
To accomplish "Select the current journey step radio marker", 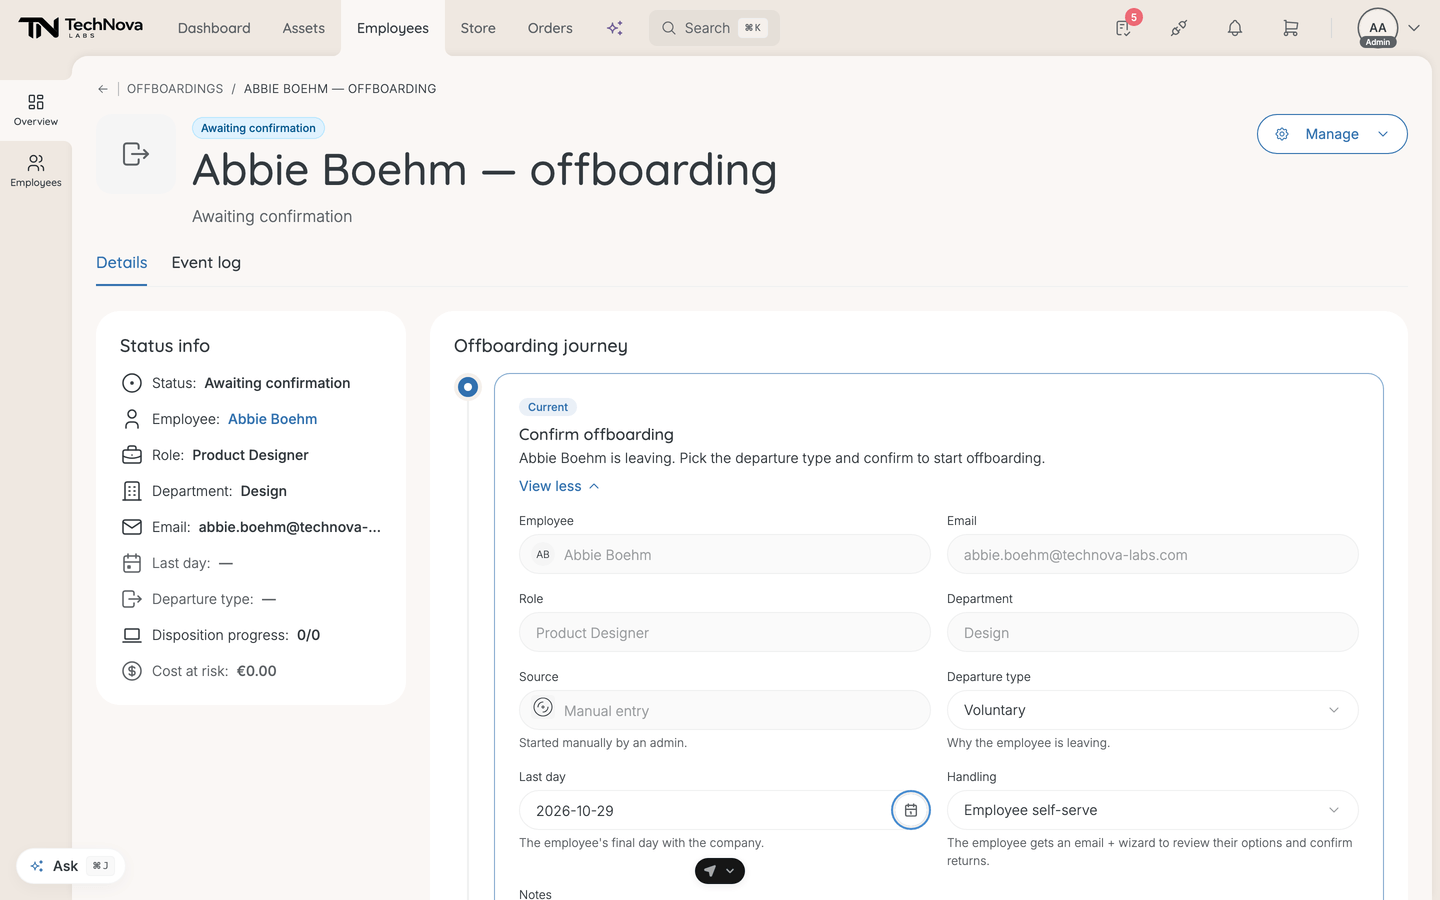I will 468,387.
